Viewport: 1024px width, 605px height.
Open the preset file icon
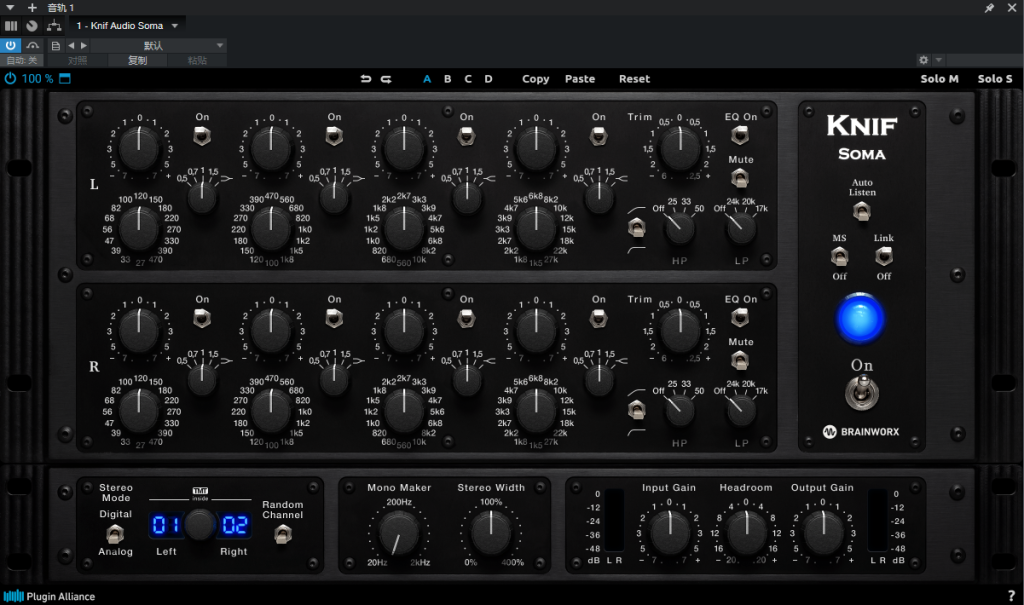tap(56, 46)
